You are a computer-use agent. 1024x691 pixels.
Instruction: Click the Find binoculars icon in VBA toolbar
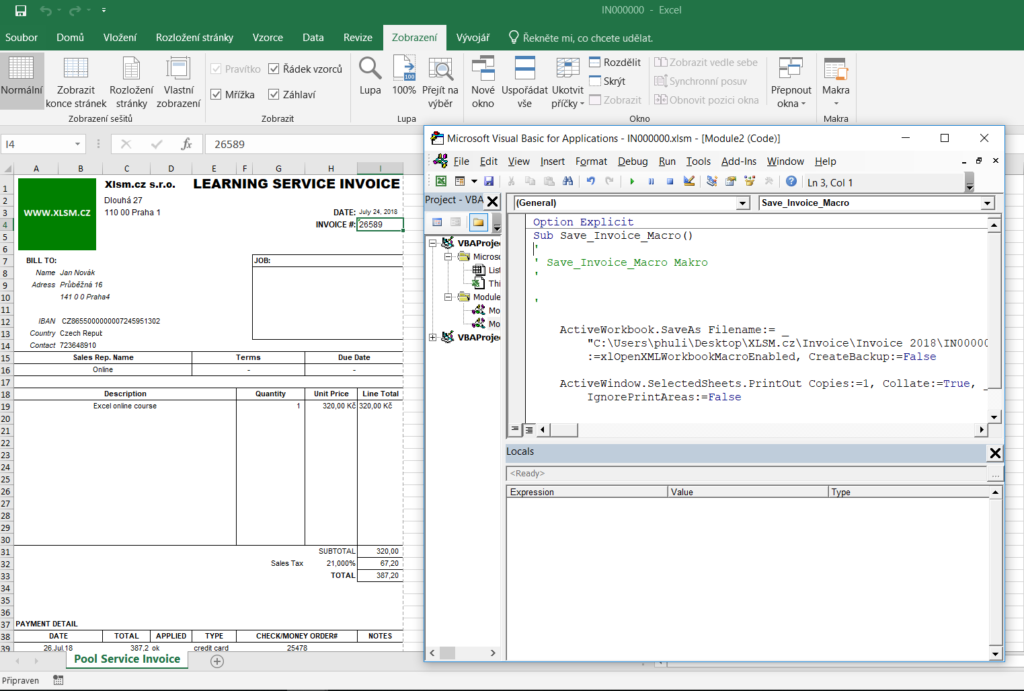(x=567, y=182)
